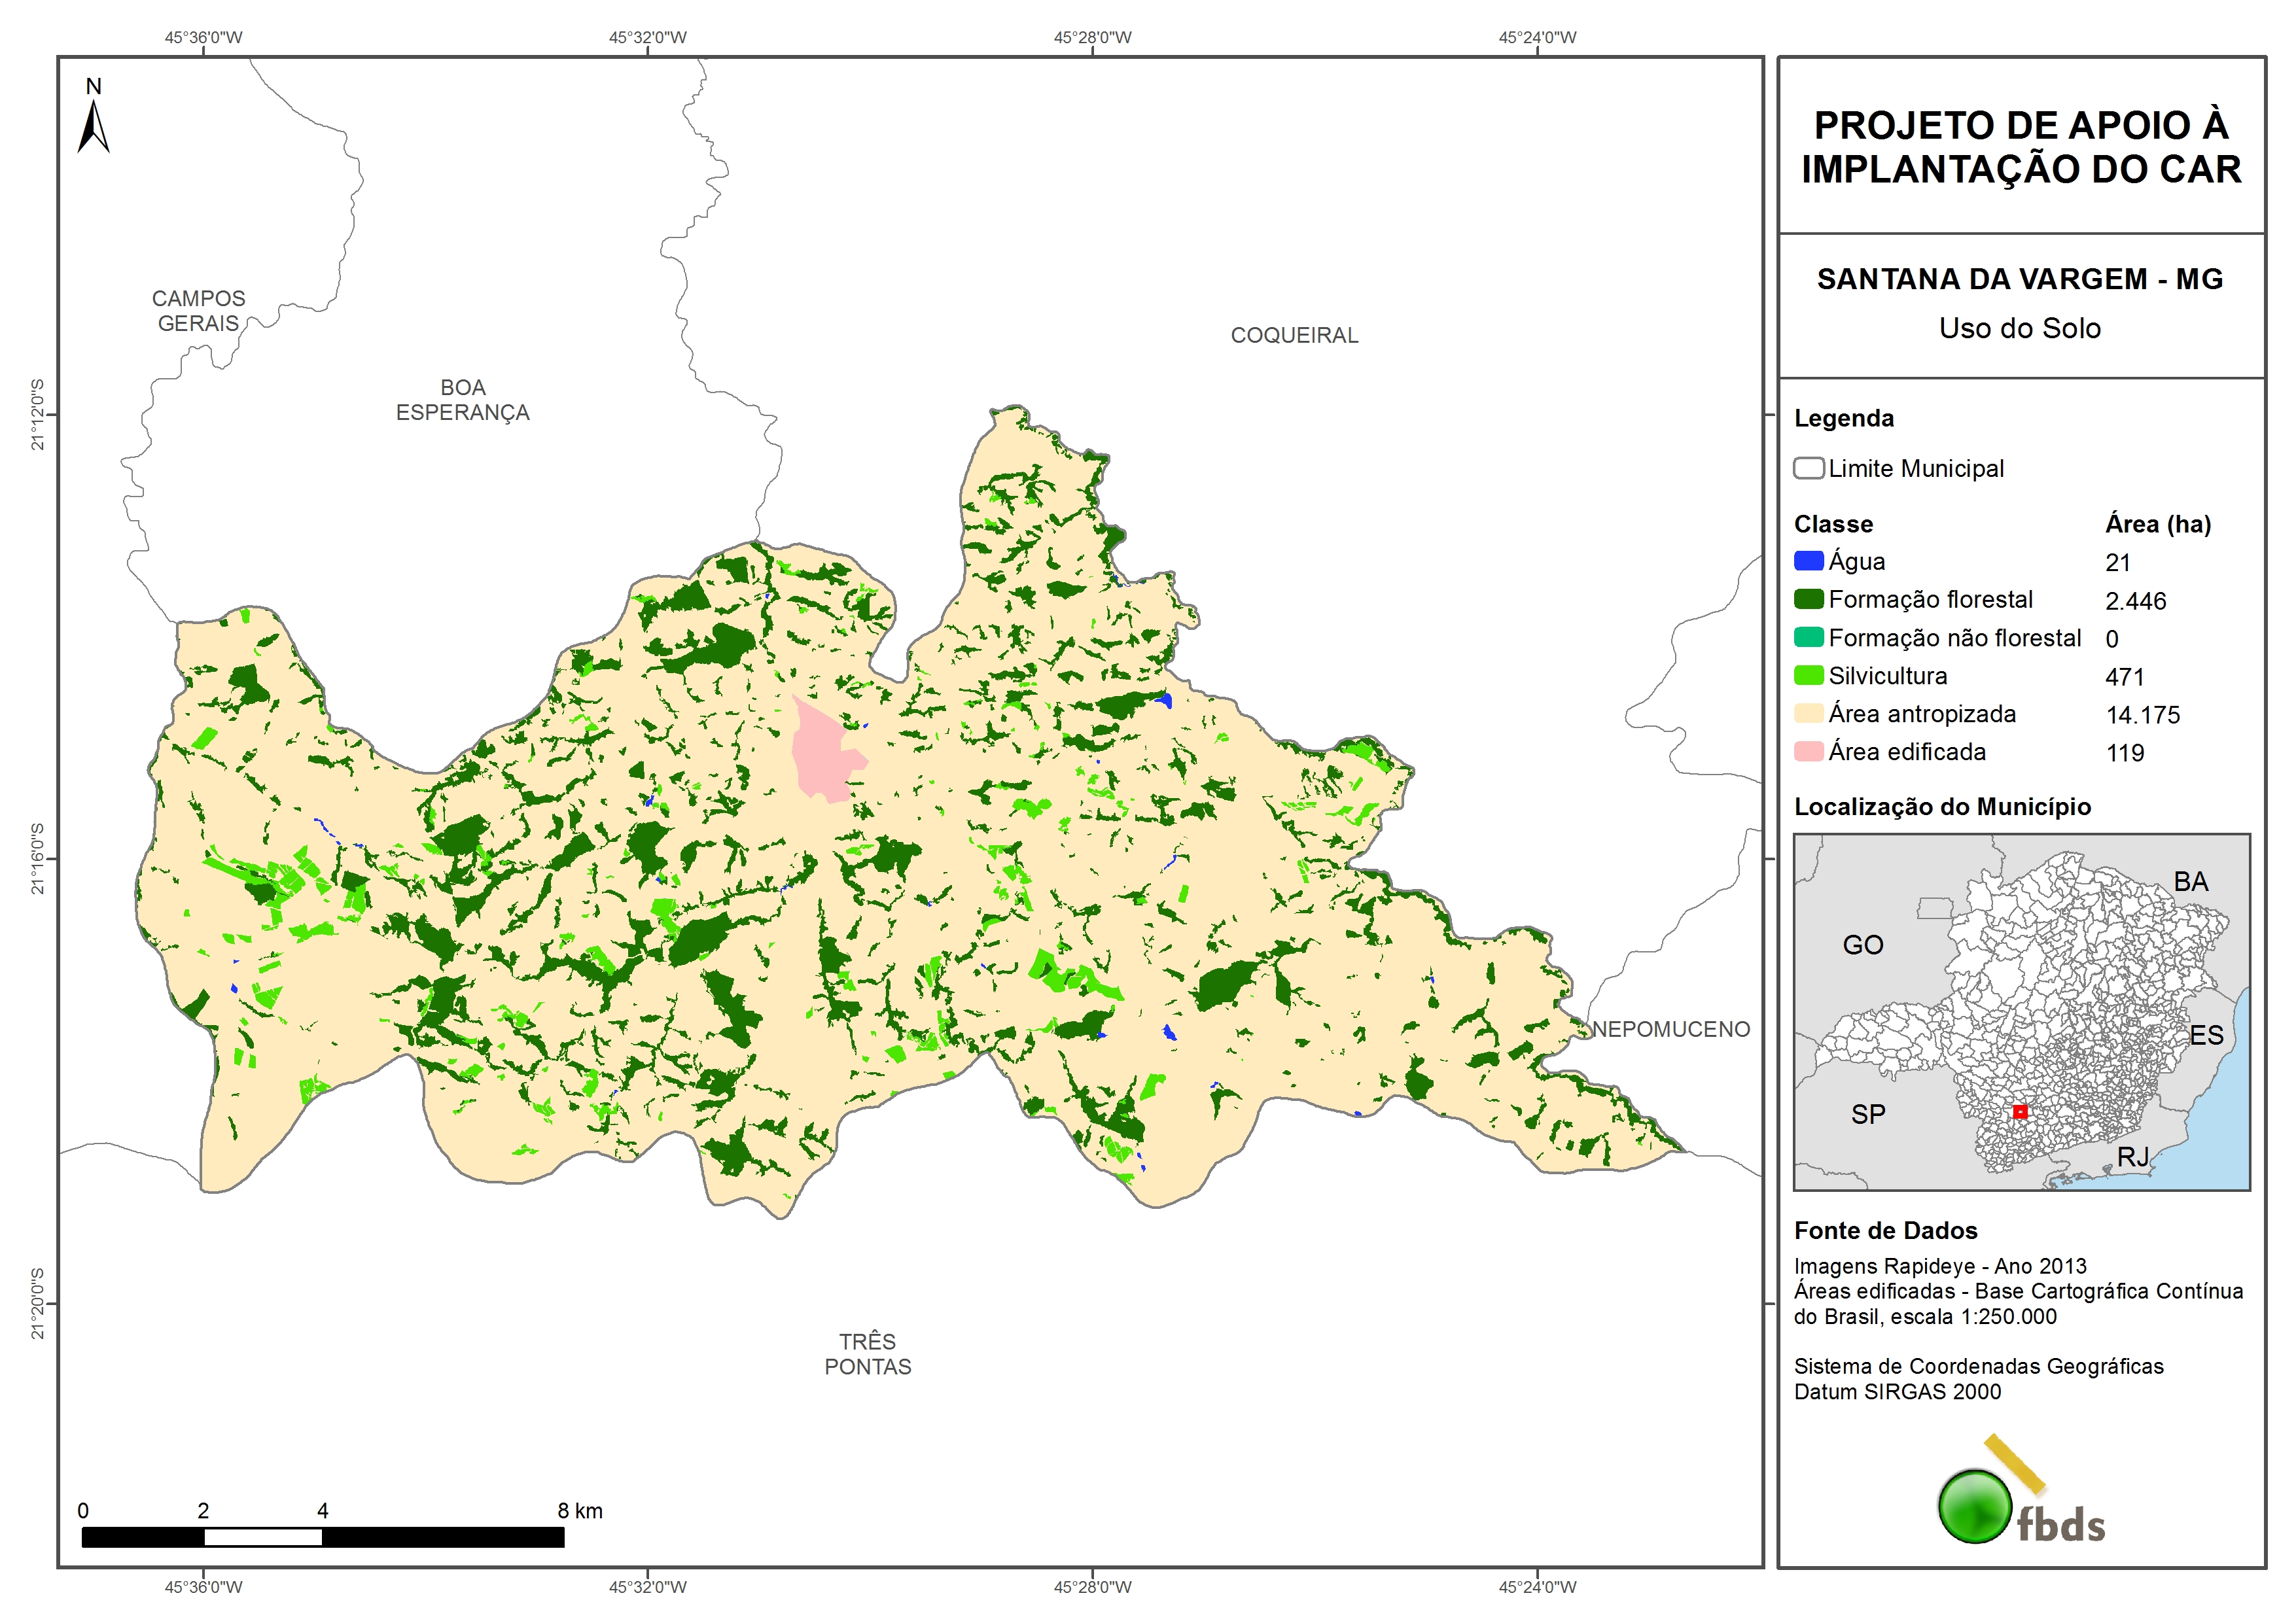Click the Fonte de Dados heading
The image size is (2296, 1623).
(1885, 1230)
